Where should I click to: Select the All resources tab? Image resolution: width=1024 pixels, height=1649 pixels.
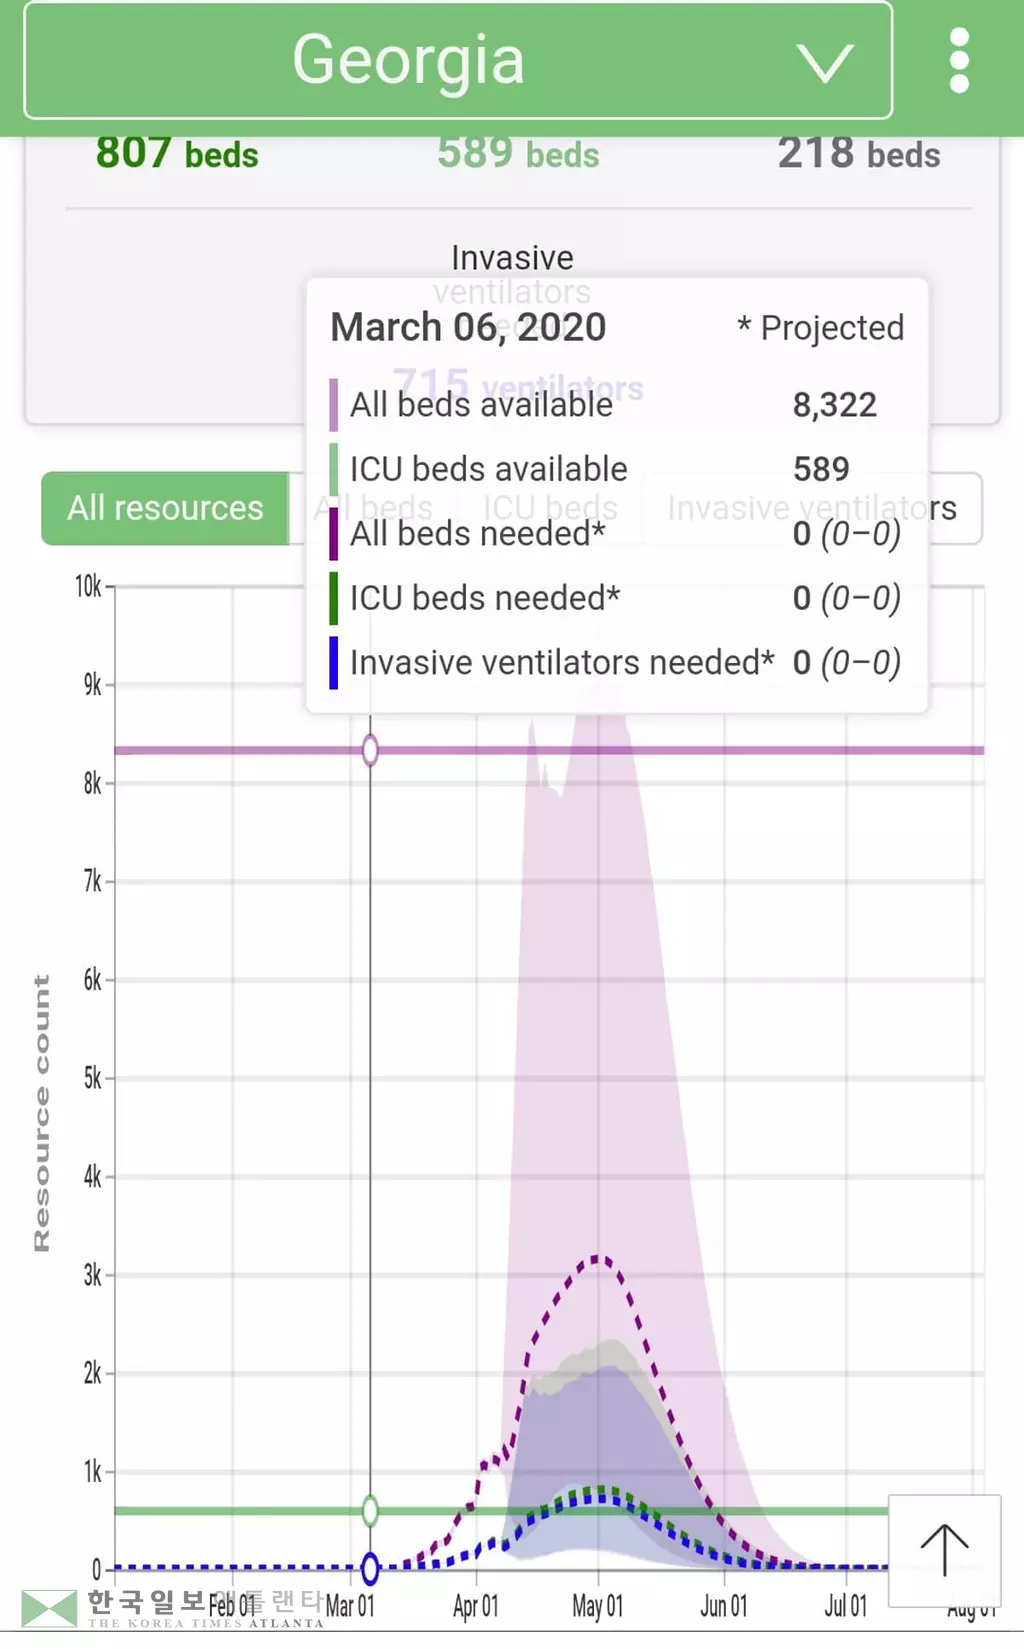(x=165, y=508)
